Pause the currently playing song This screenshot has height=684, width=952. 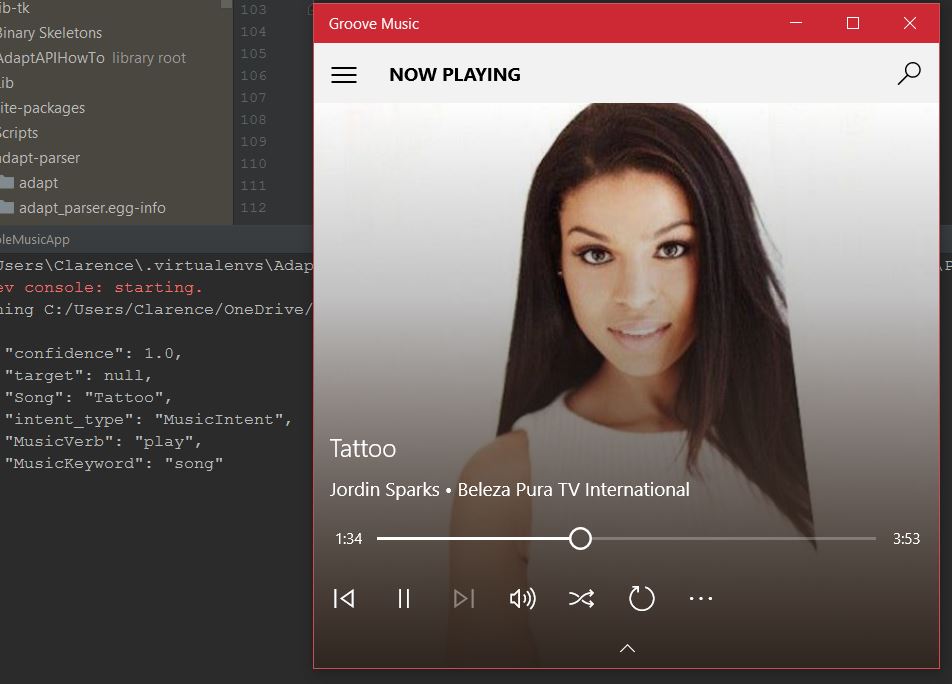pos(404,598)
